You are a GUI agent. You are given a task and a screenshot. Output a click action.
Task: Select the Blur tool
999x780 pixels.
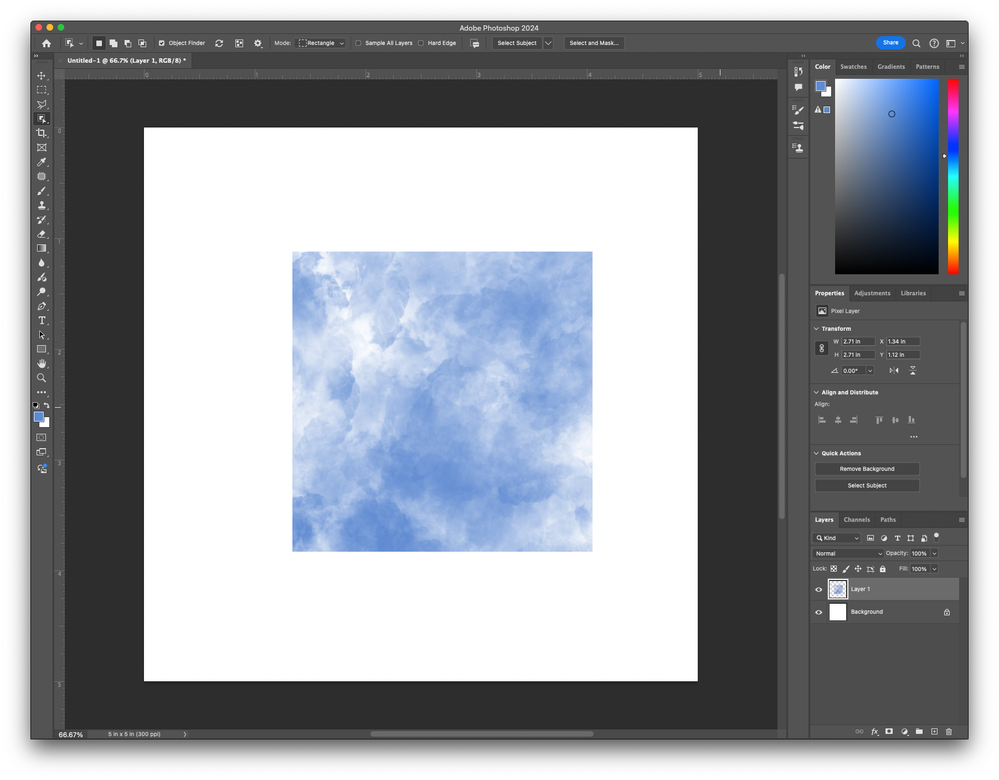pos(41,263)
